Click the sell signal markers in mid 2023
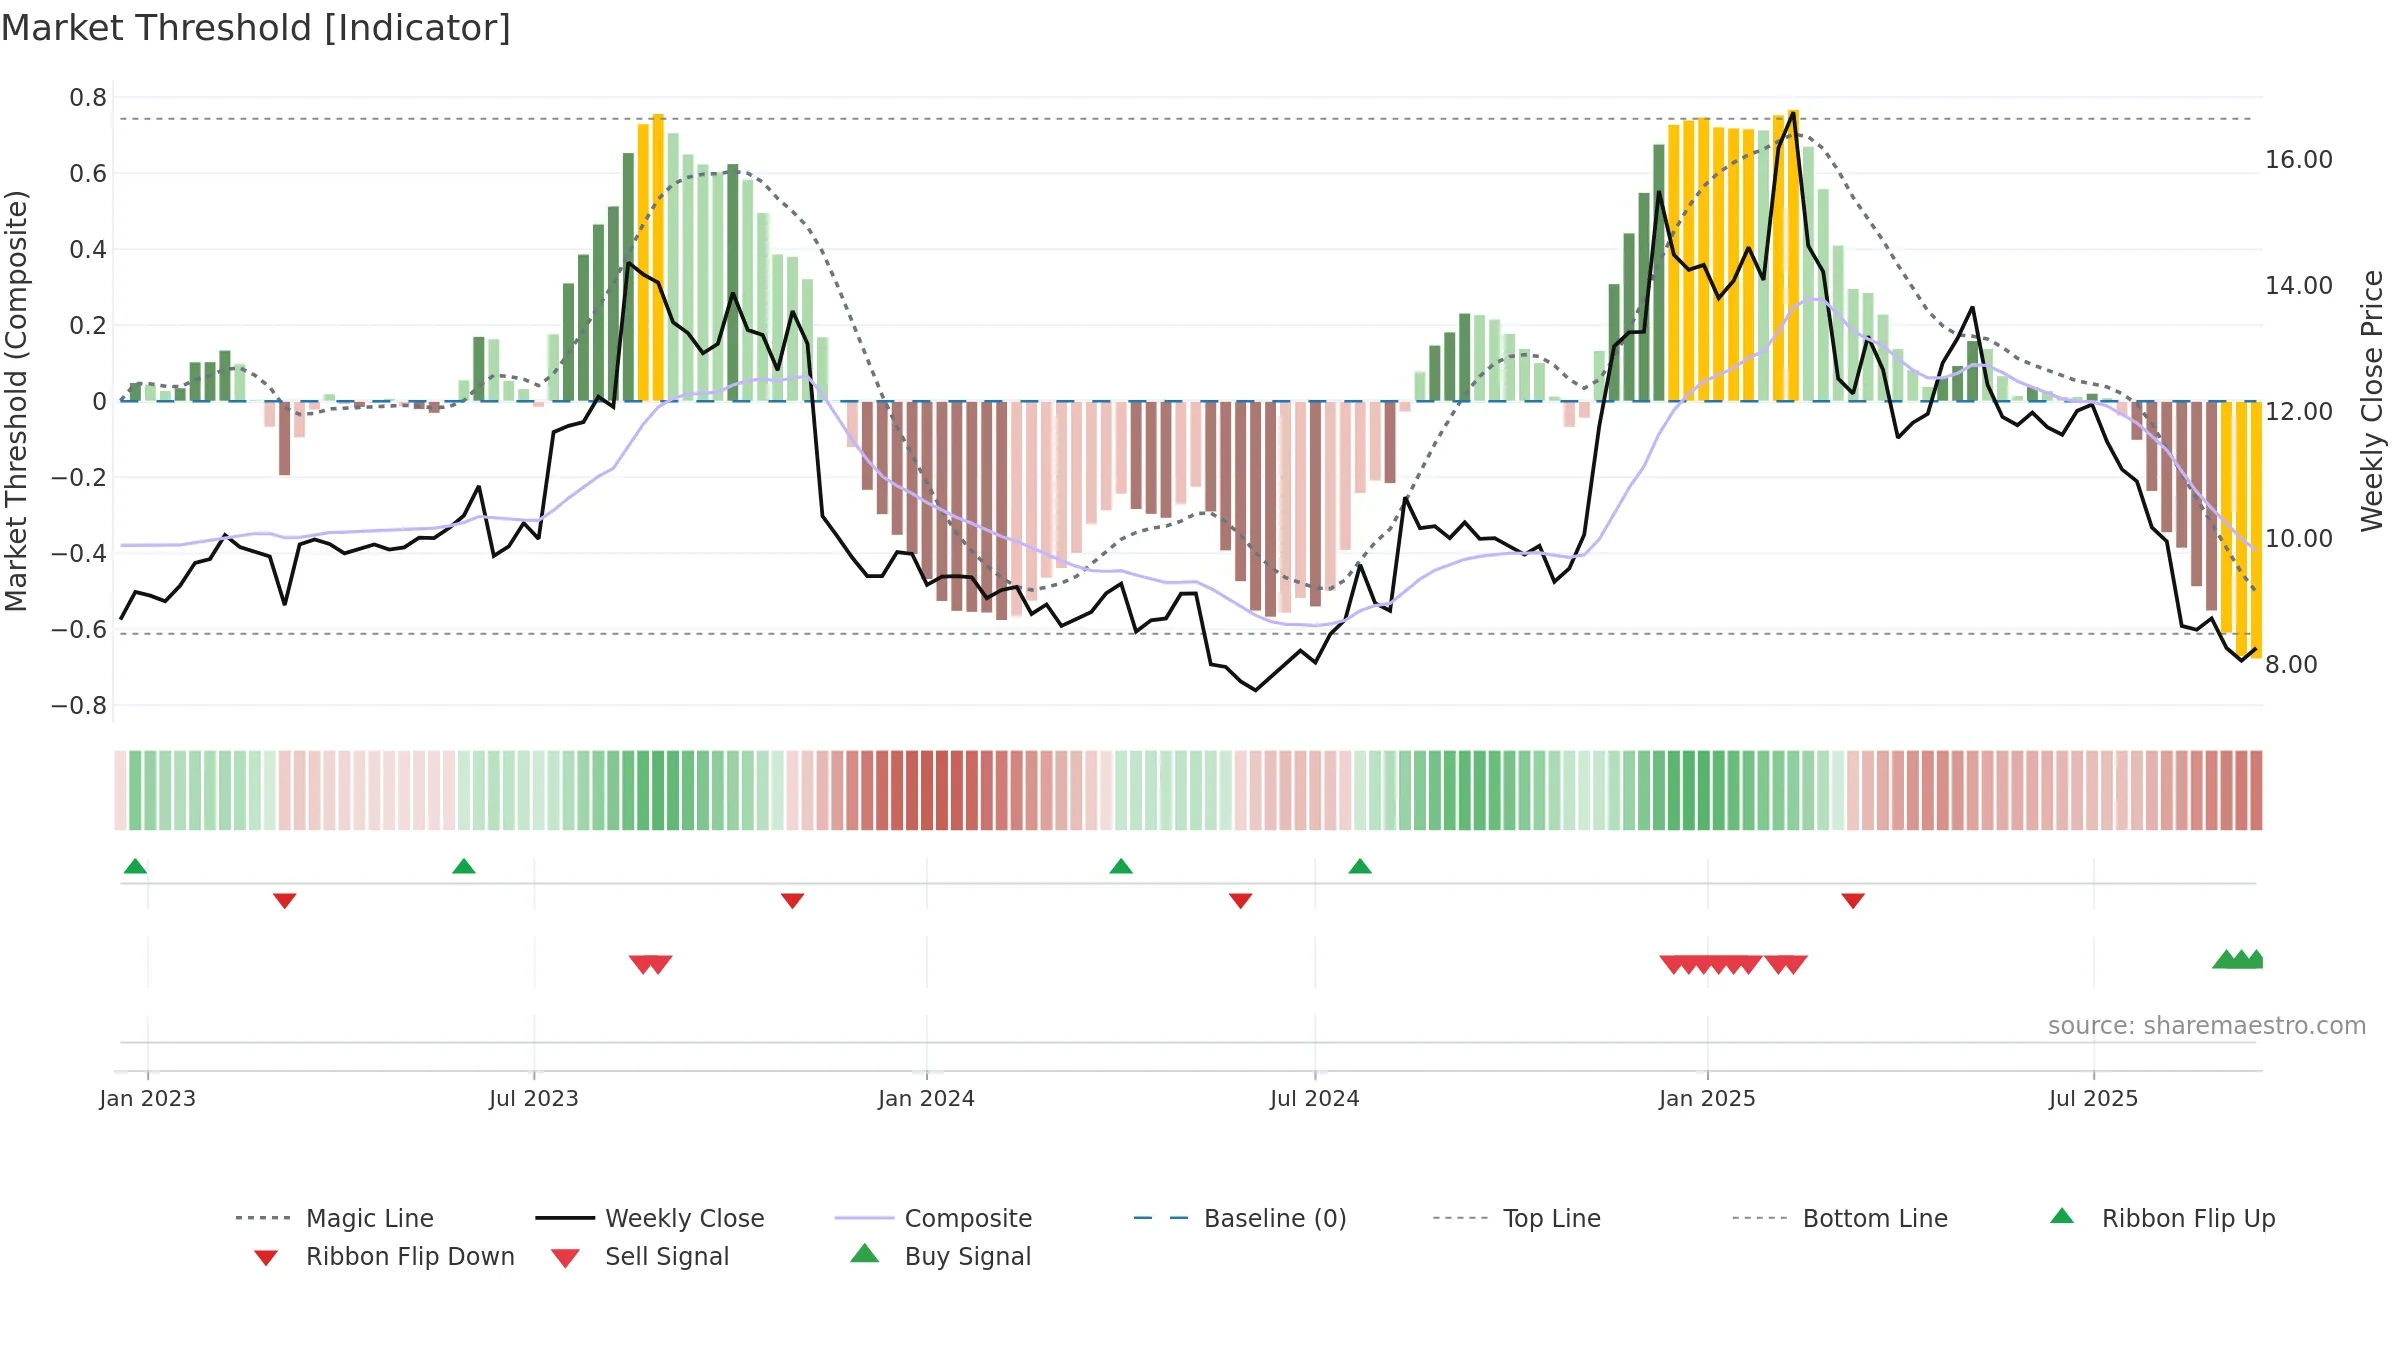2400x1350 pixels. (x=651, y=965)
